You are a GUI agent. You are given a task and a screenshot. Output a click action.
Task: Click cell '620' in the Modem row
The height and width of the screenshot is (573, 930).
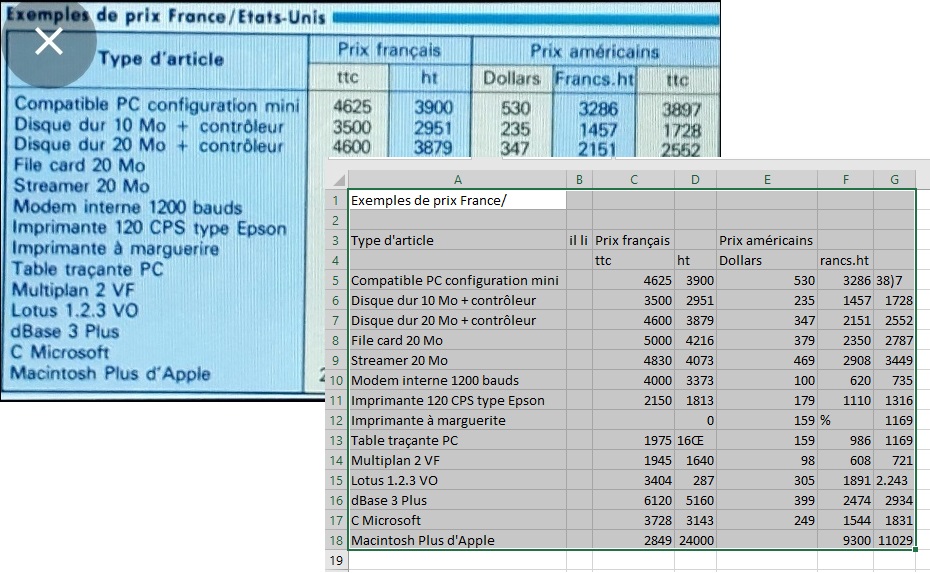point(846,380)
